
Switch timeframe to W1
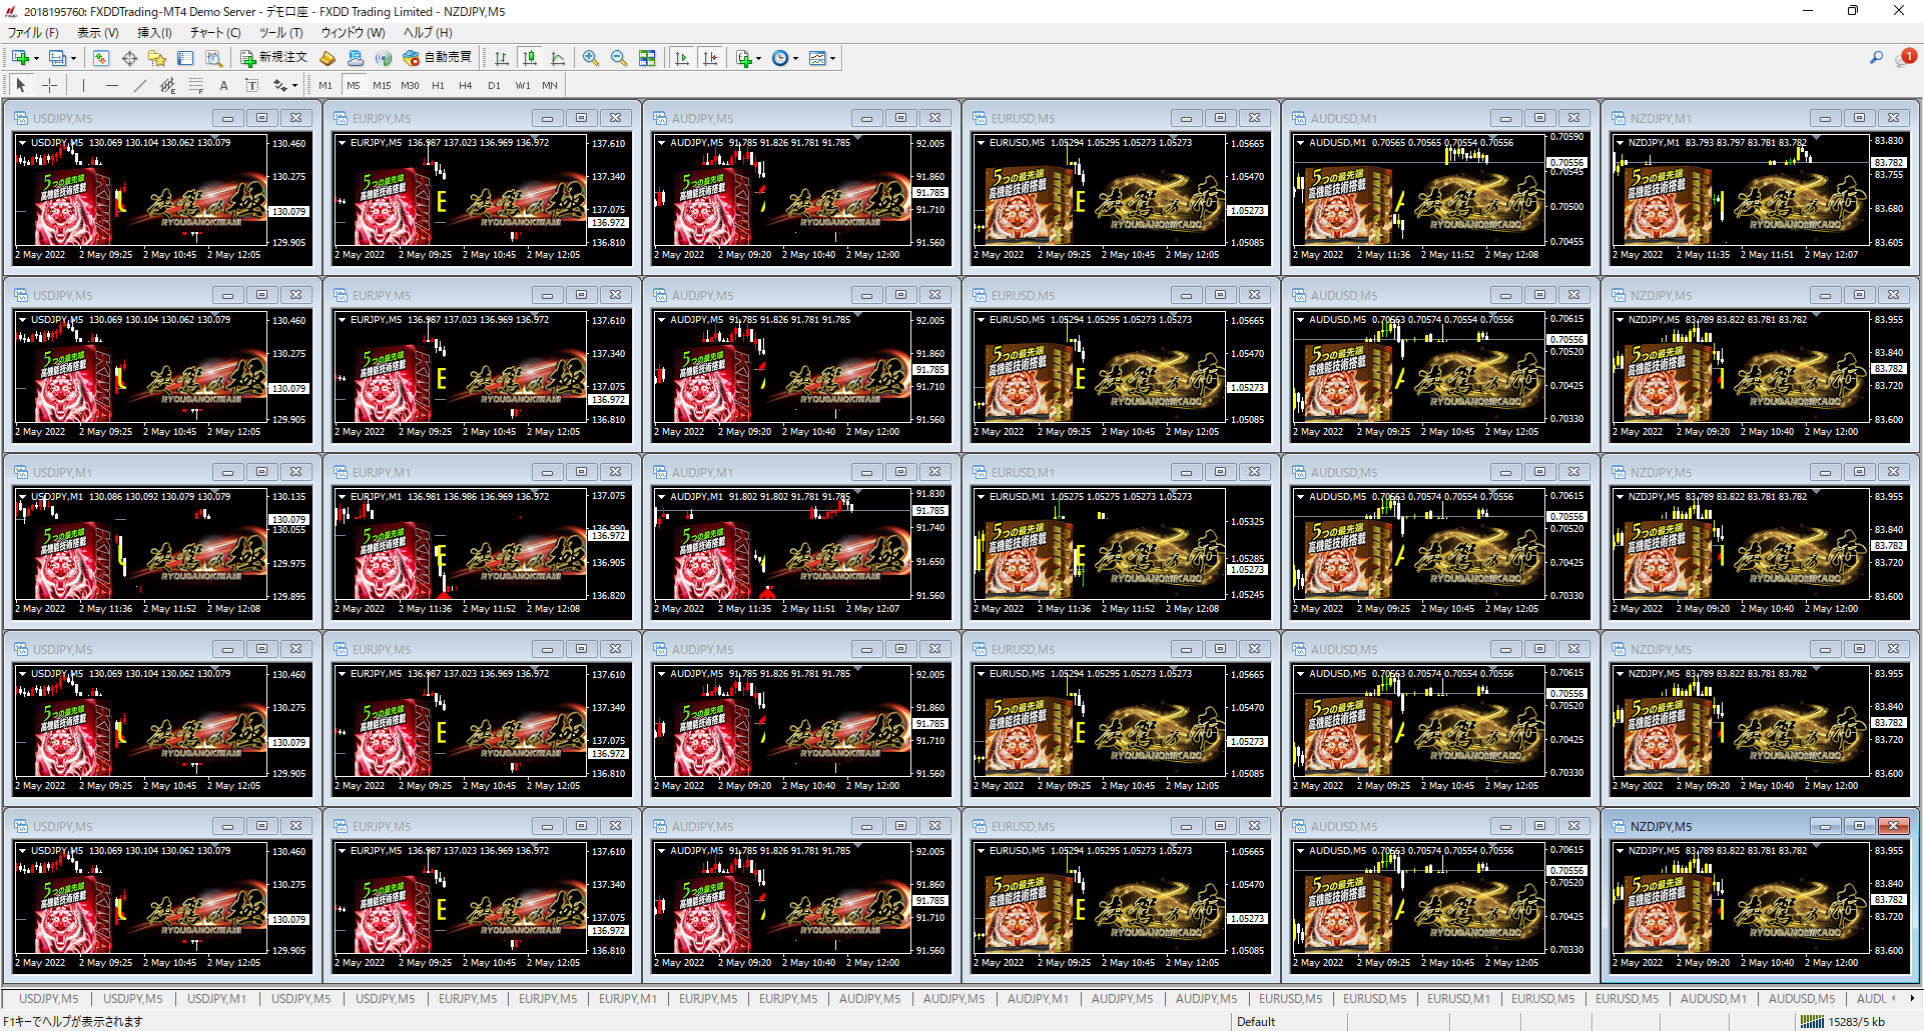pyautogui.click(x=523, y=85)
